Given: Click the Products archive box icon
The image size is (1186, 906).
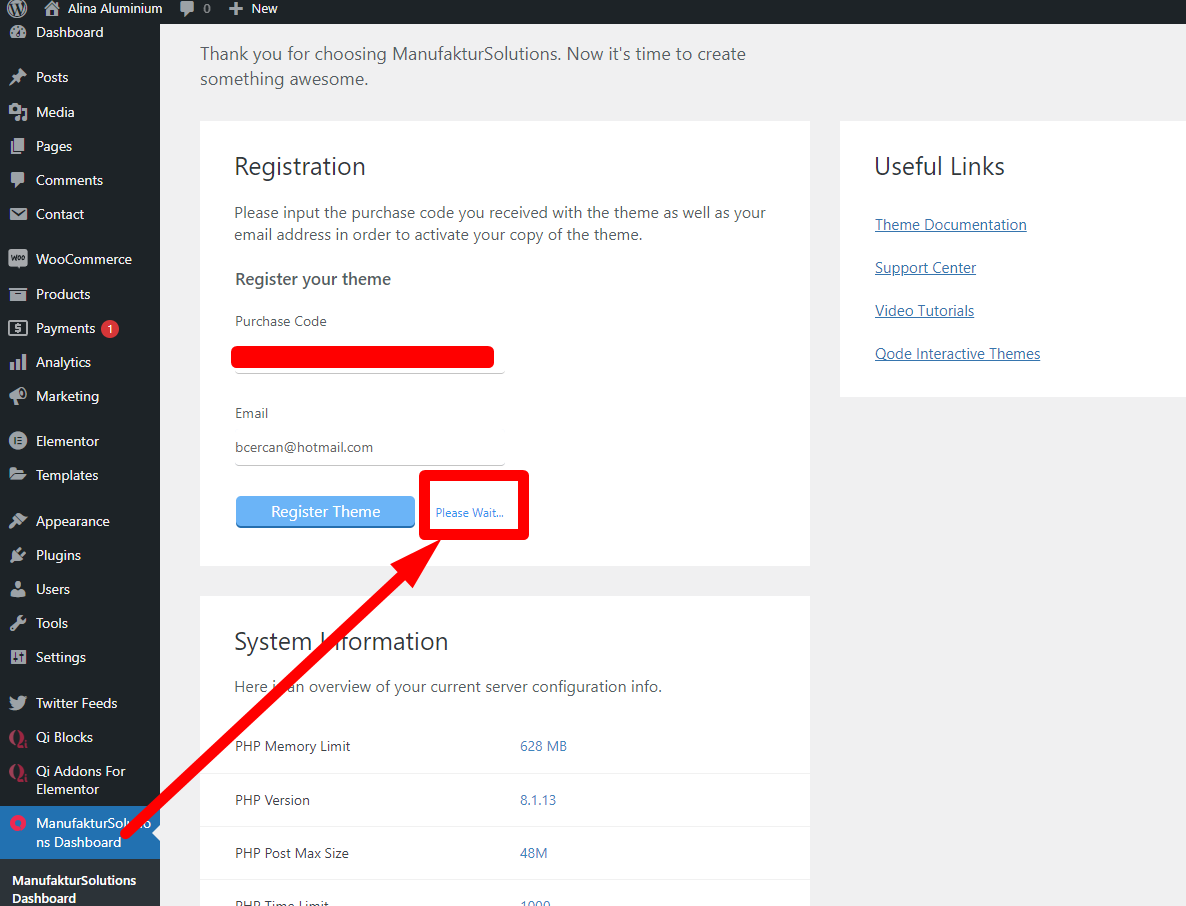Looking at the screenshot, I should tap(18, 294).
